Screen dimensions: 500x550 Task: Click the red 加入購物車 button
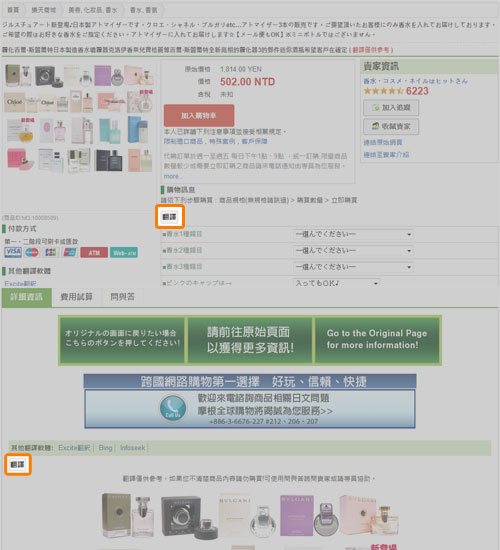(x=199, y=115)
